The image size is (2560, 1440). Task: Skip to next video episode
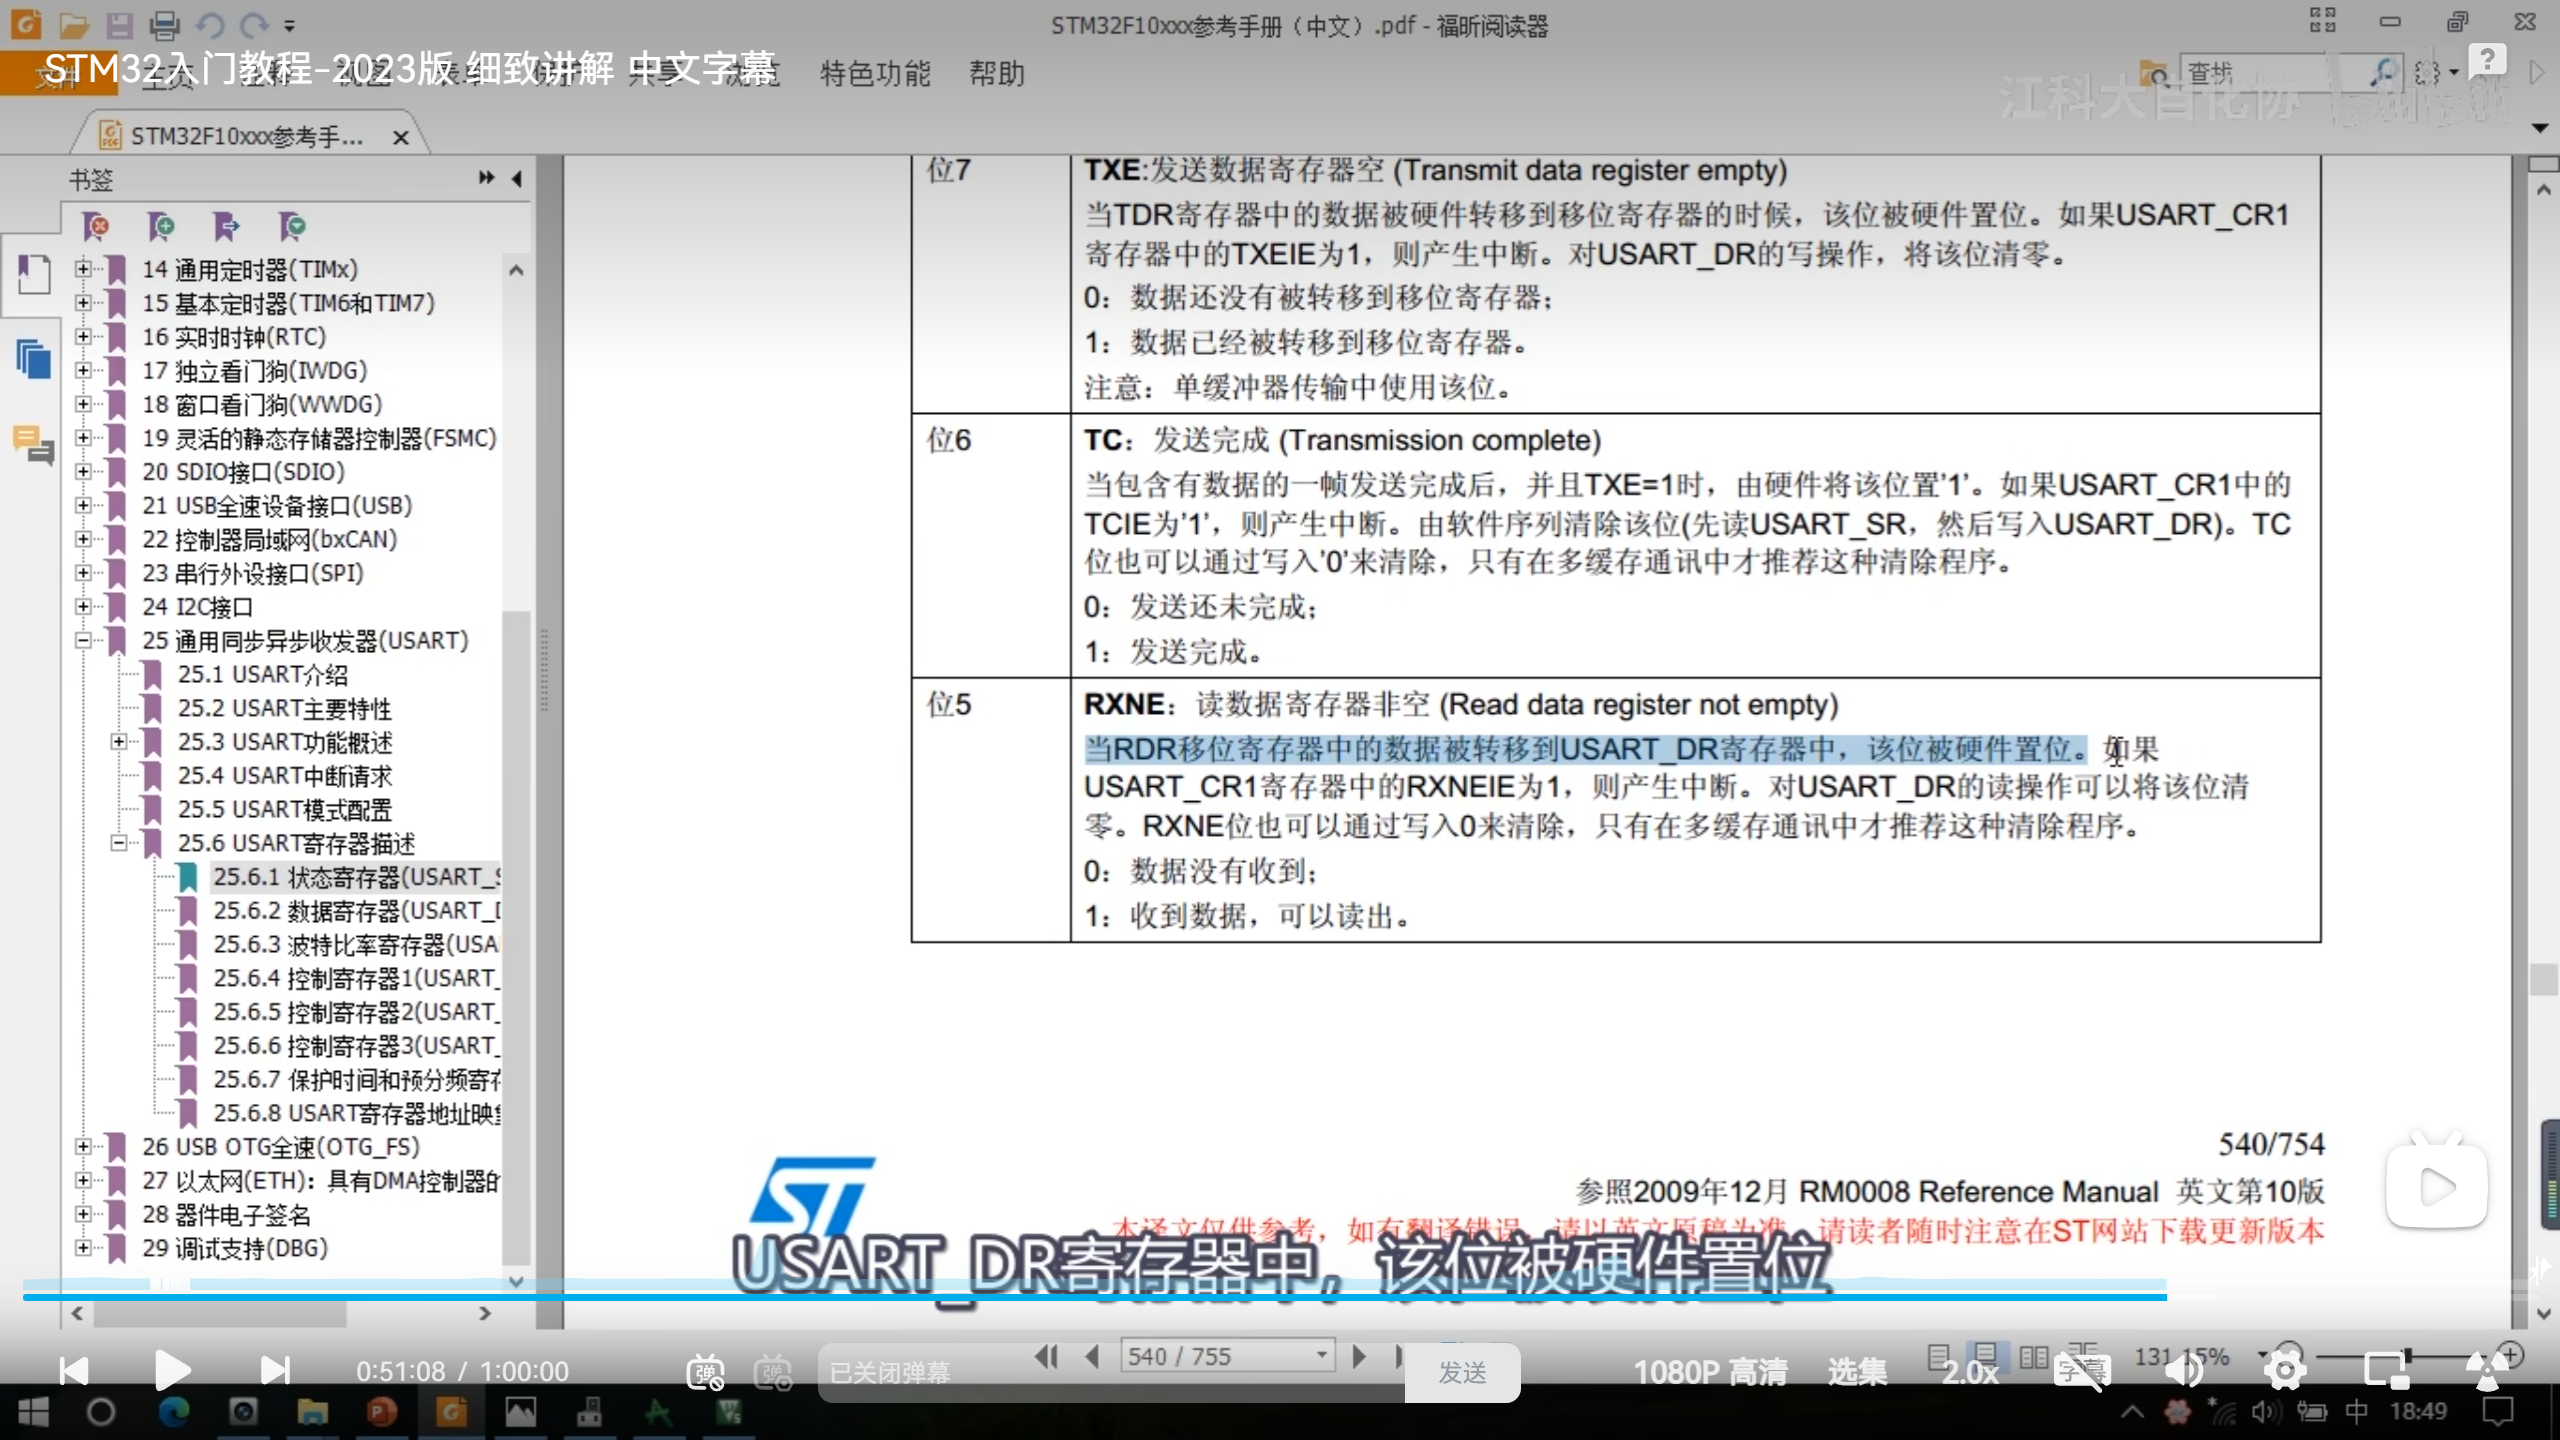coord(274,1371)
